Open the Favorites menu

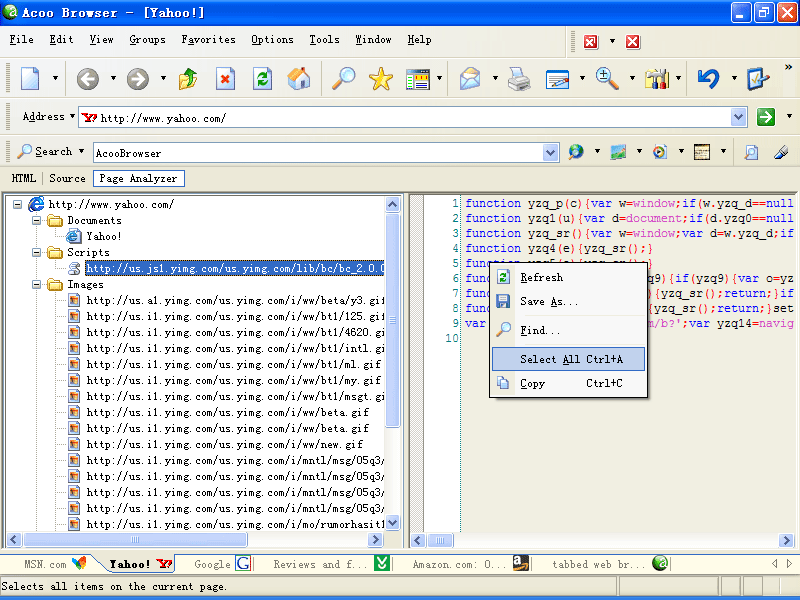click(208, 40)
